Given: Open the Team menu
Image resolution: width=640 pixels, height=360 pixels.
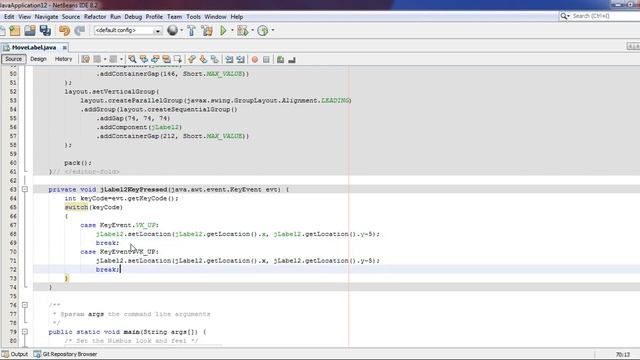Looking at the screenshot, I should (x=174, y=17).
